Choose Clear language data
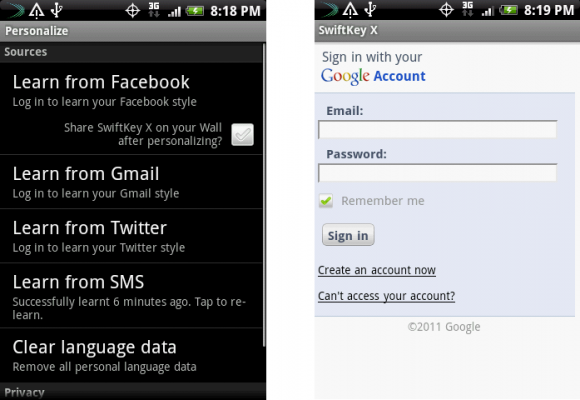580x400 pixels. pos(131,355)
